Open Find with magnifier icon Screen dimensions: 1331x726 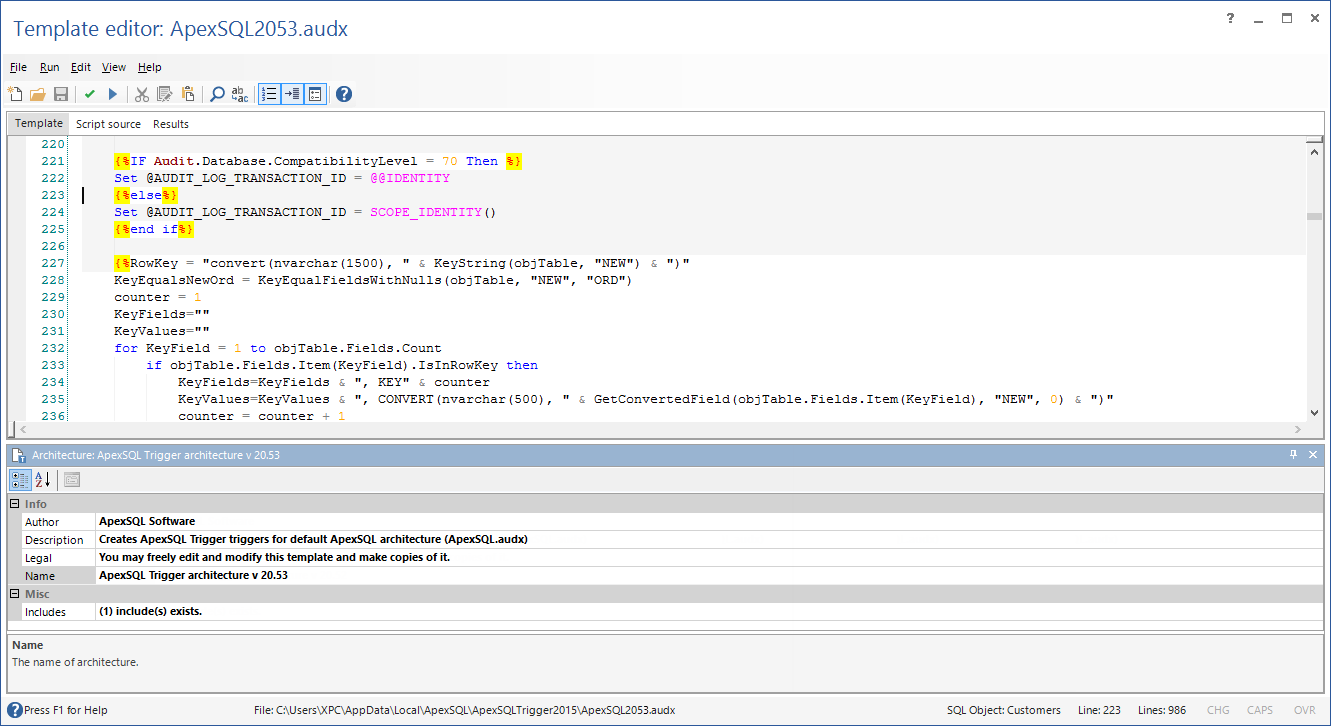[217, 94]
